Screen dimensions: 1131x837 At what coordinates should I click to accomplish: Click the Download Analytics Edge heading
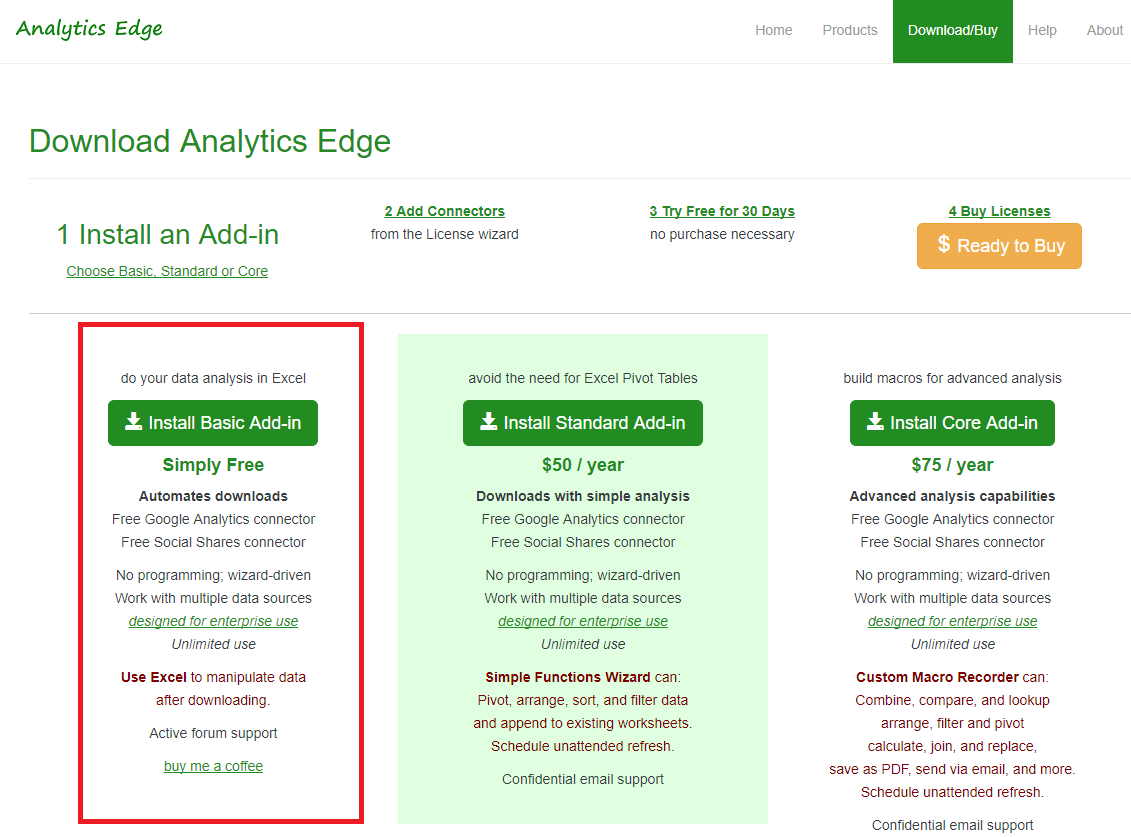pyautogui.click(x=210, y=141)
